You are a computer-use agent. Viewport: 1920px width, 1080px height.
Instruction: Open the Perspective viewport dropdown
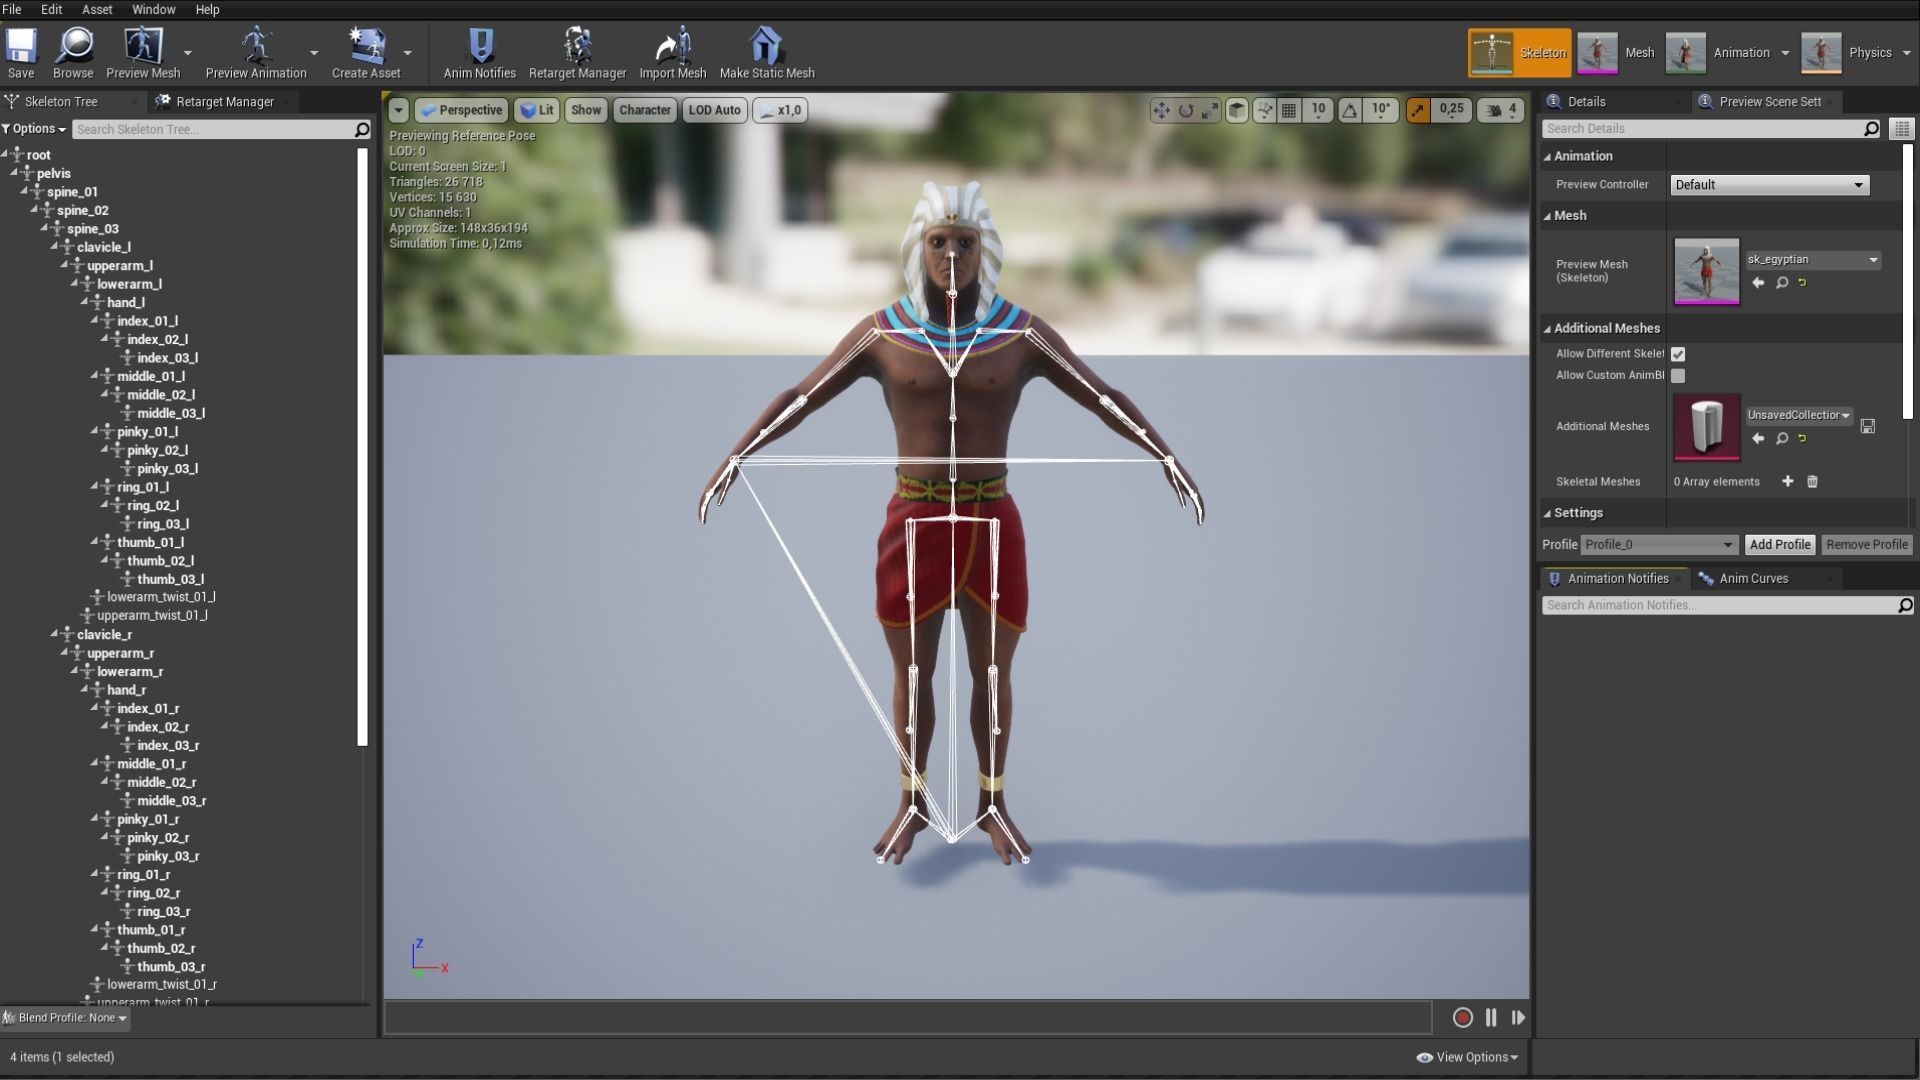click(461, 110)
